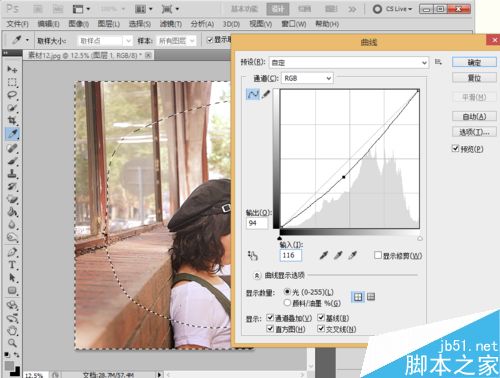
Task: Open the 图像(I) menu
Action: pyautogui.click(x=78, y=24)
